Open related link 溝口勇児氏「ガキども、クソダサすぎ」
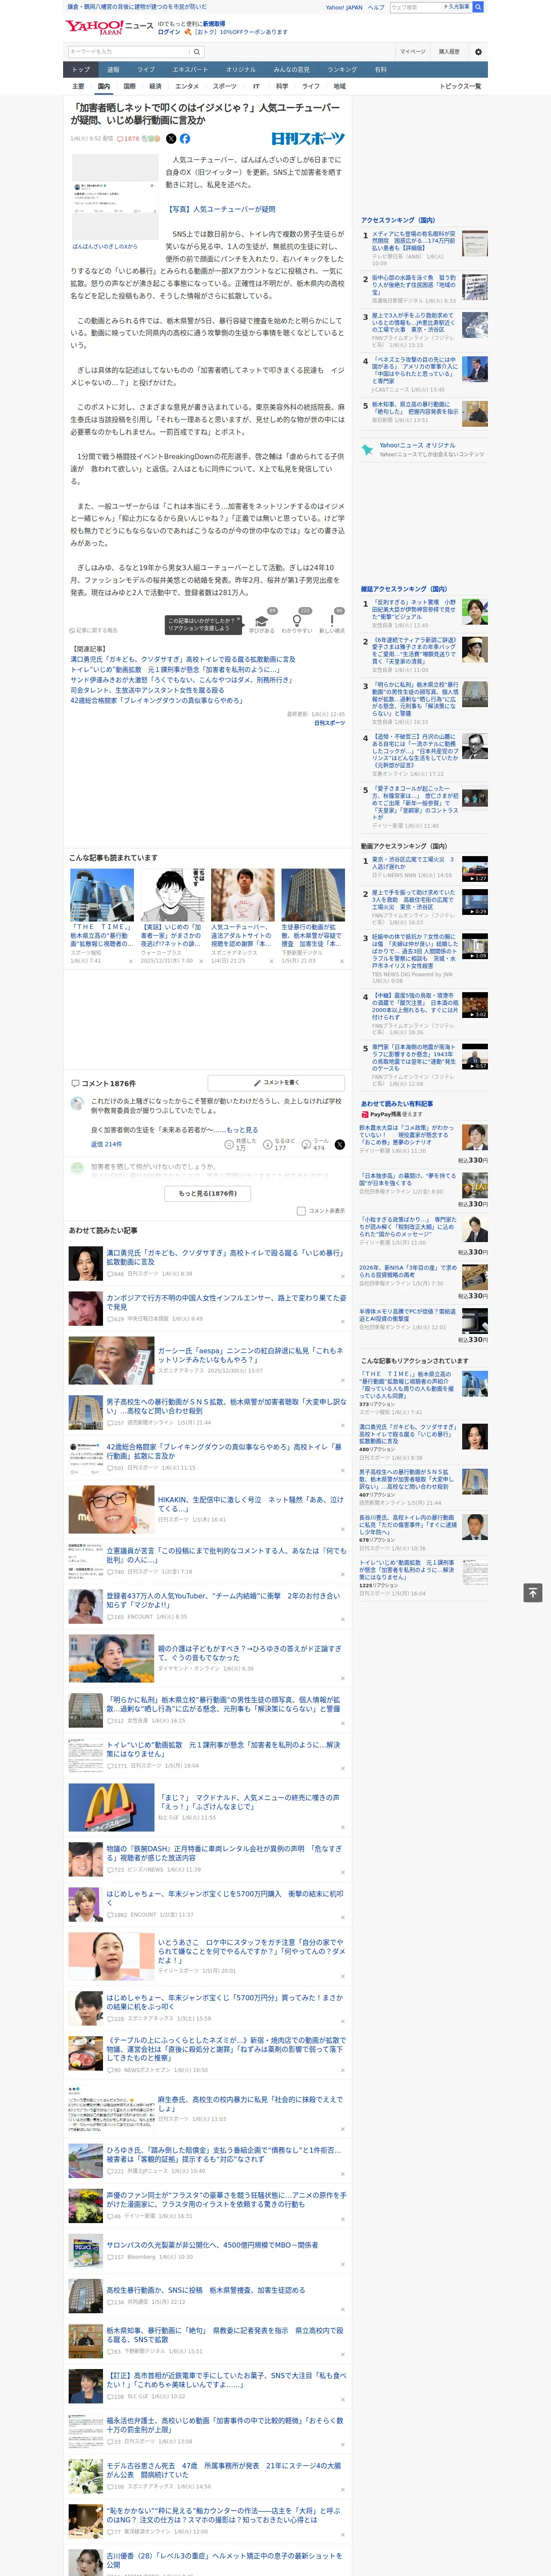The height and width of the screenshot is (2576, 551). (183, 660)
